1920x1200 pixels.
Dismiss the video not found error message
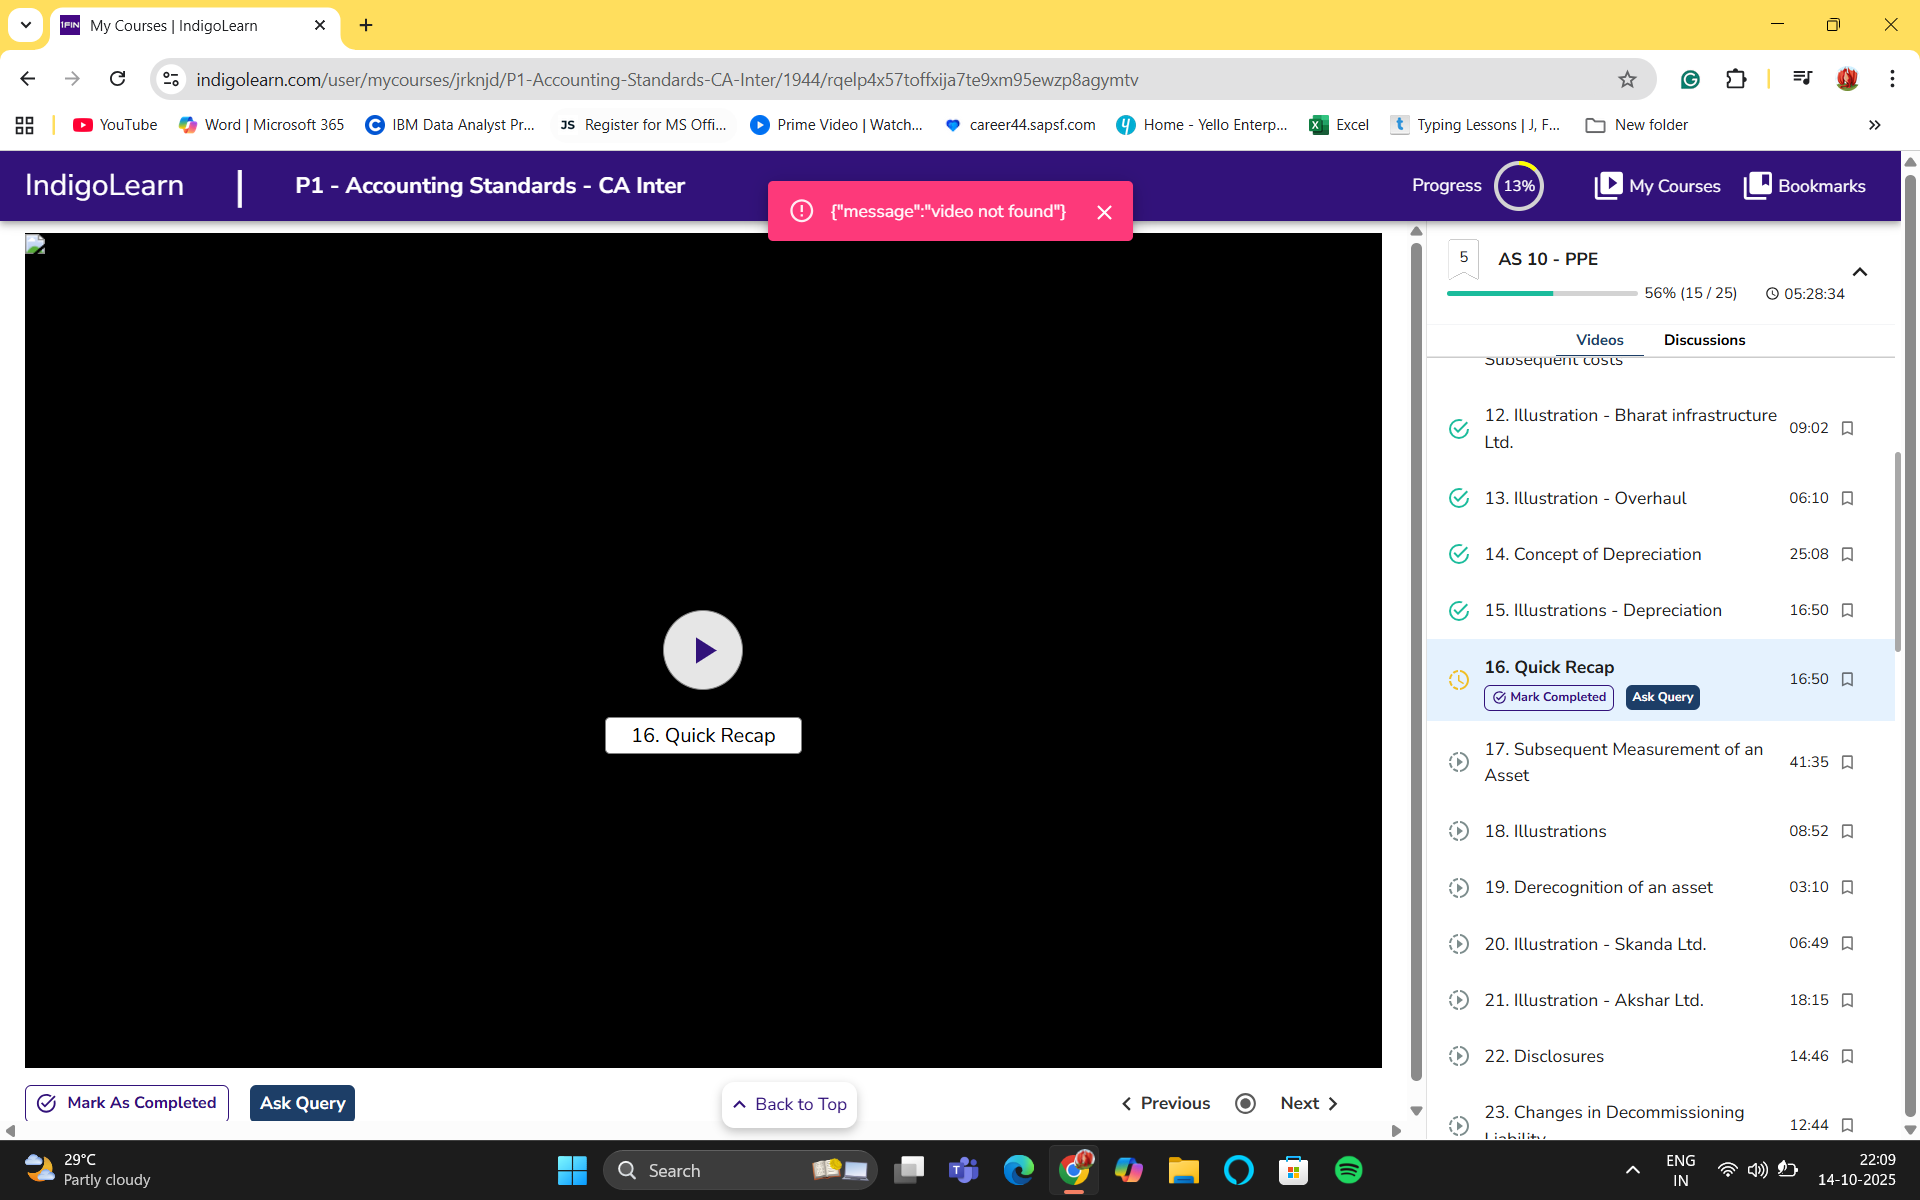click(x=1104, y=212)
